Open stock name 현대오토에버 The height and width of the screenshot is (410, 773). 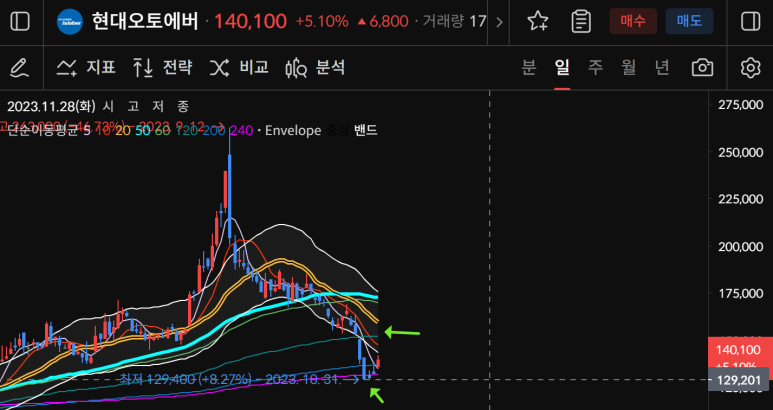(x=145, y=22)
